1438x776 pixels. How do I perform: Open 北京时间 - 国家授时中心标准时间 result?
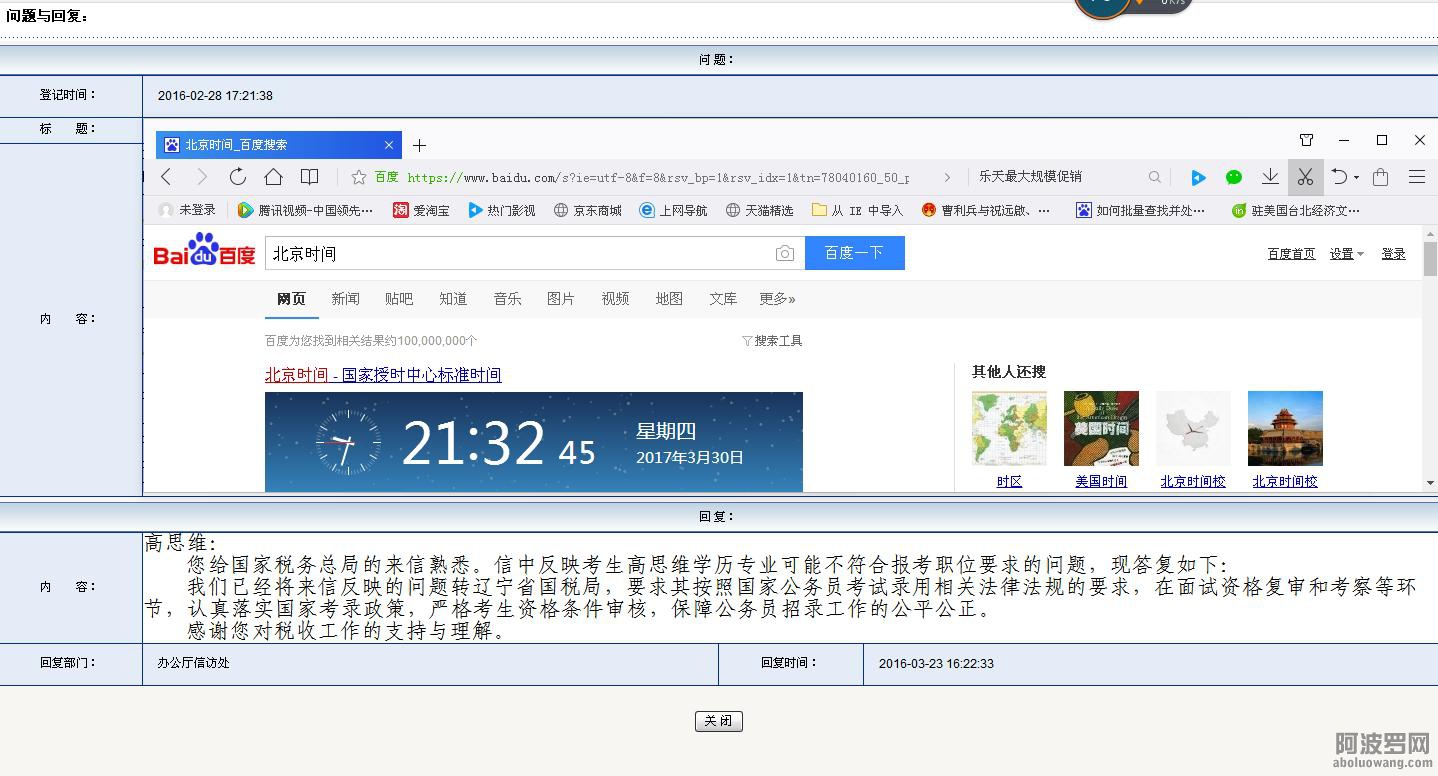pos(383,375)
